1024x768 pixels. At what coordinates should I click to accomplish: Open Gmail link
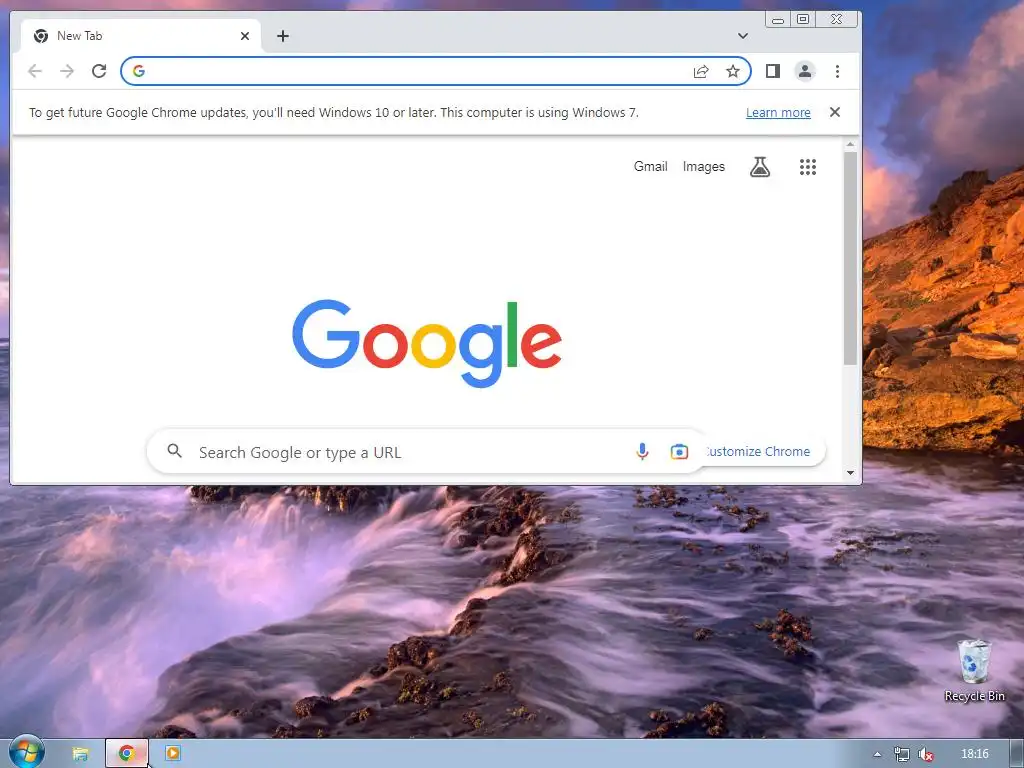pos(650,167)
